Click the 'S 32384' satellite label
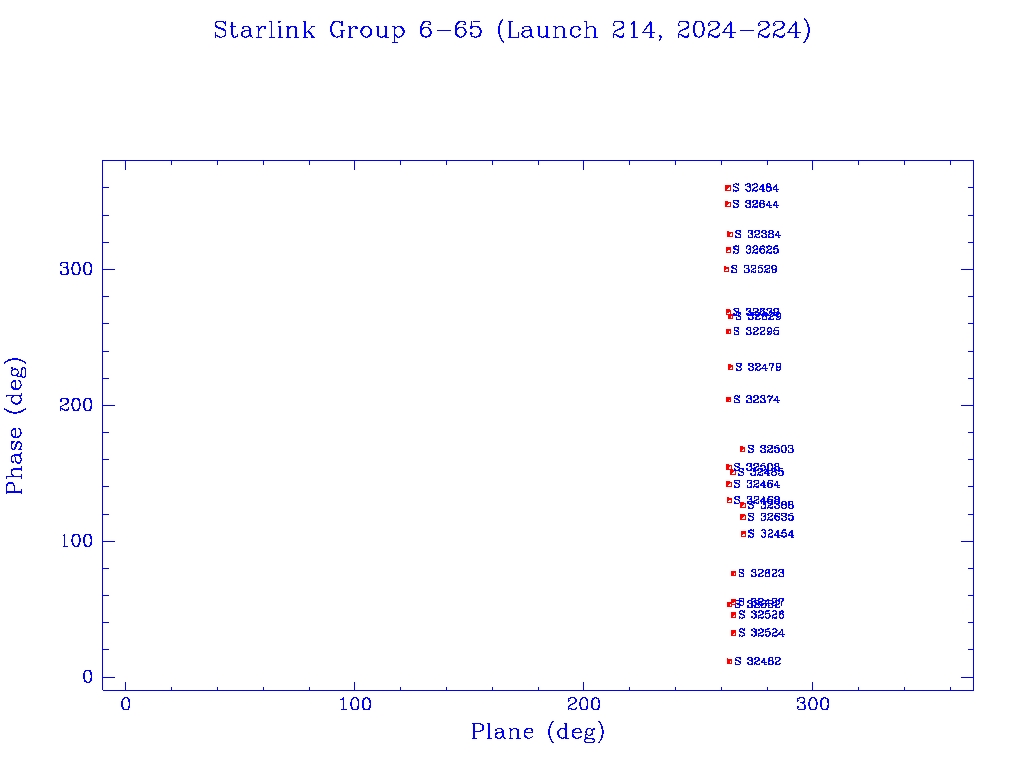1024x768 pixels. (758, 234)
